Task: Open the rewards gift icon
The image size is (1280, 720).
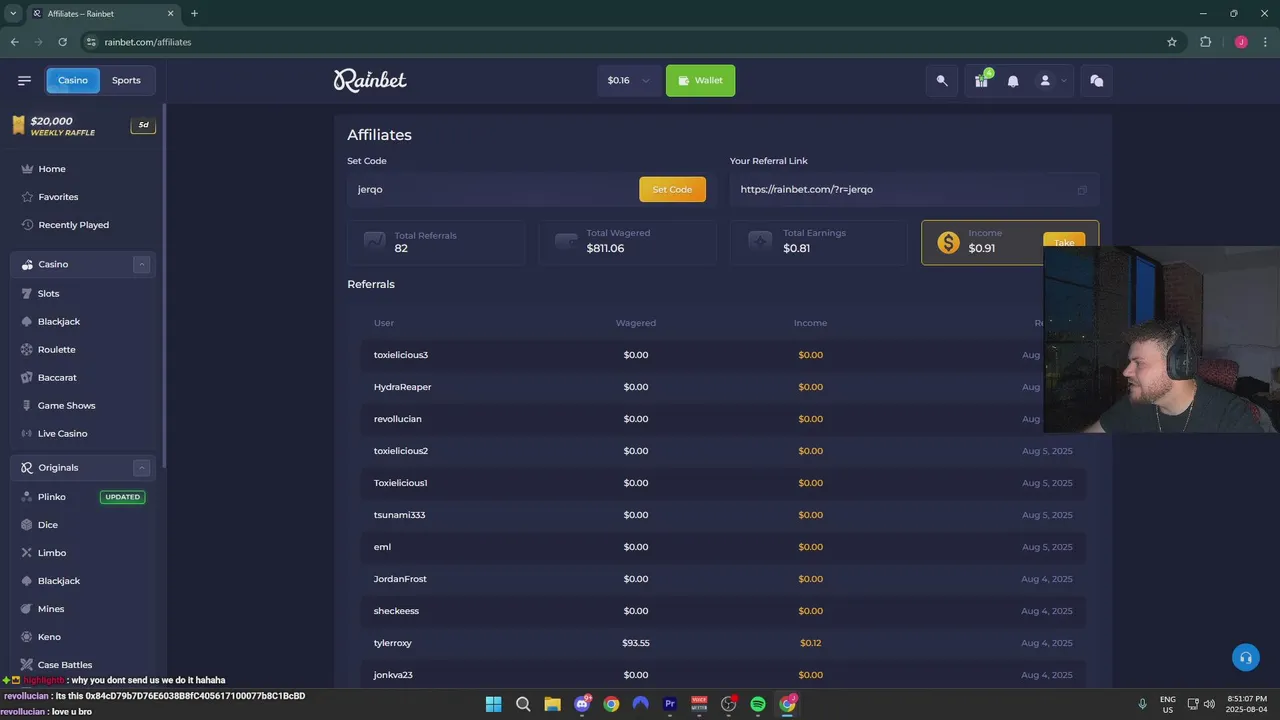Action: [982, 81]
